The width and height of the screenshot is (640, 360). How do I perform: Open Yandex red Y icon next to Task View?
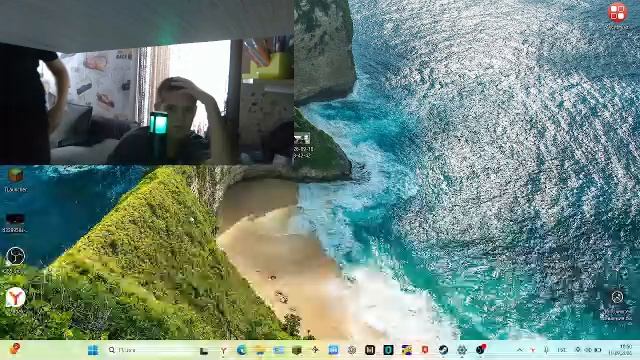point(223,350)
